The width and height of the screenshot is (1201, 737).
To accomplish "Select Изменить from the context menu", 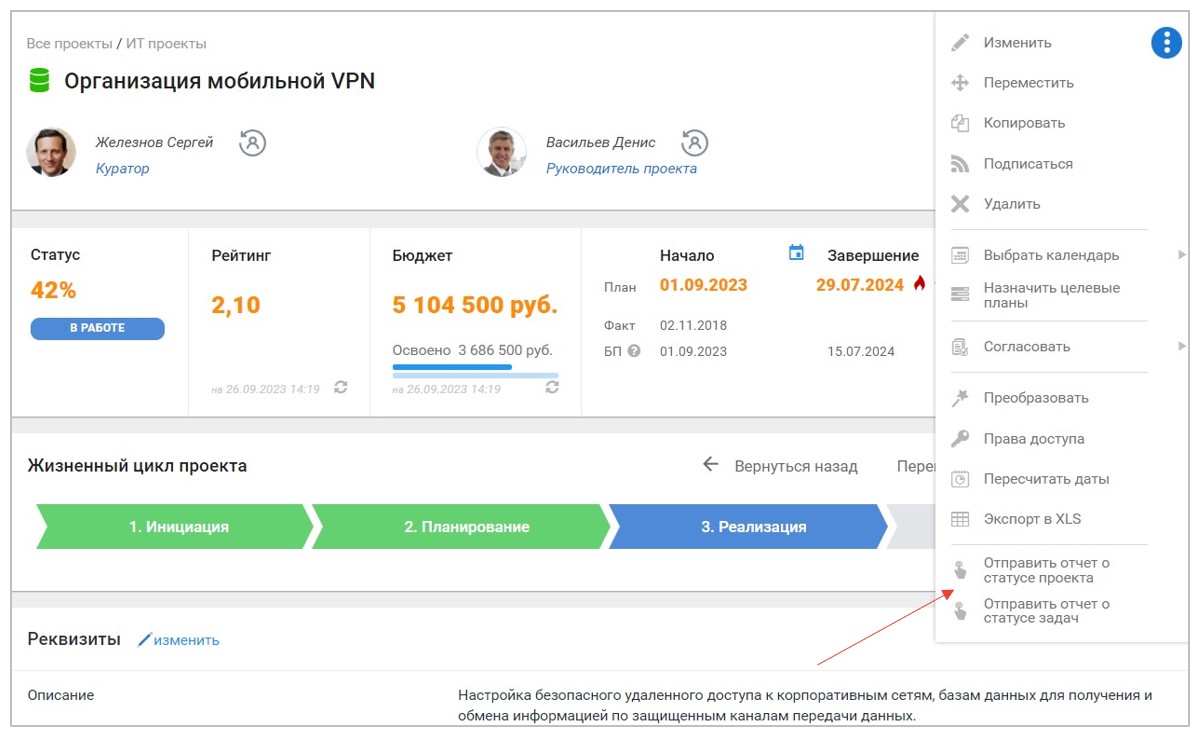I will click(1017, 43).
